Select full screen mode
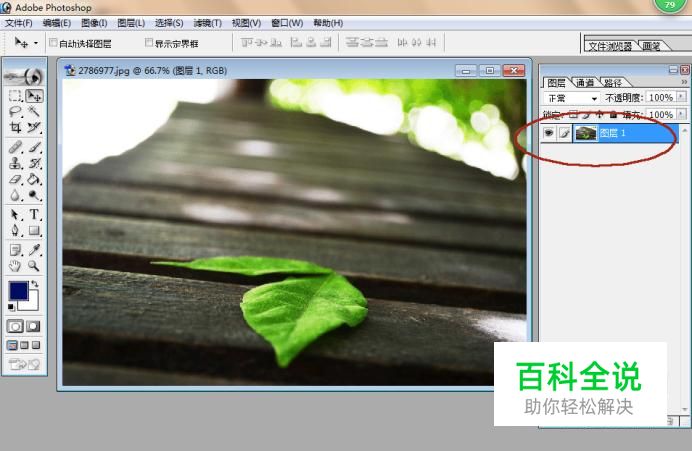 pos(36,345)
